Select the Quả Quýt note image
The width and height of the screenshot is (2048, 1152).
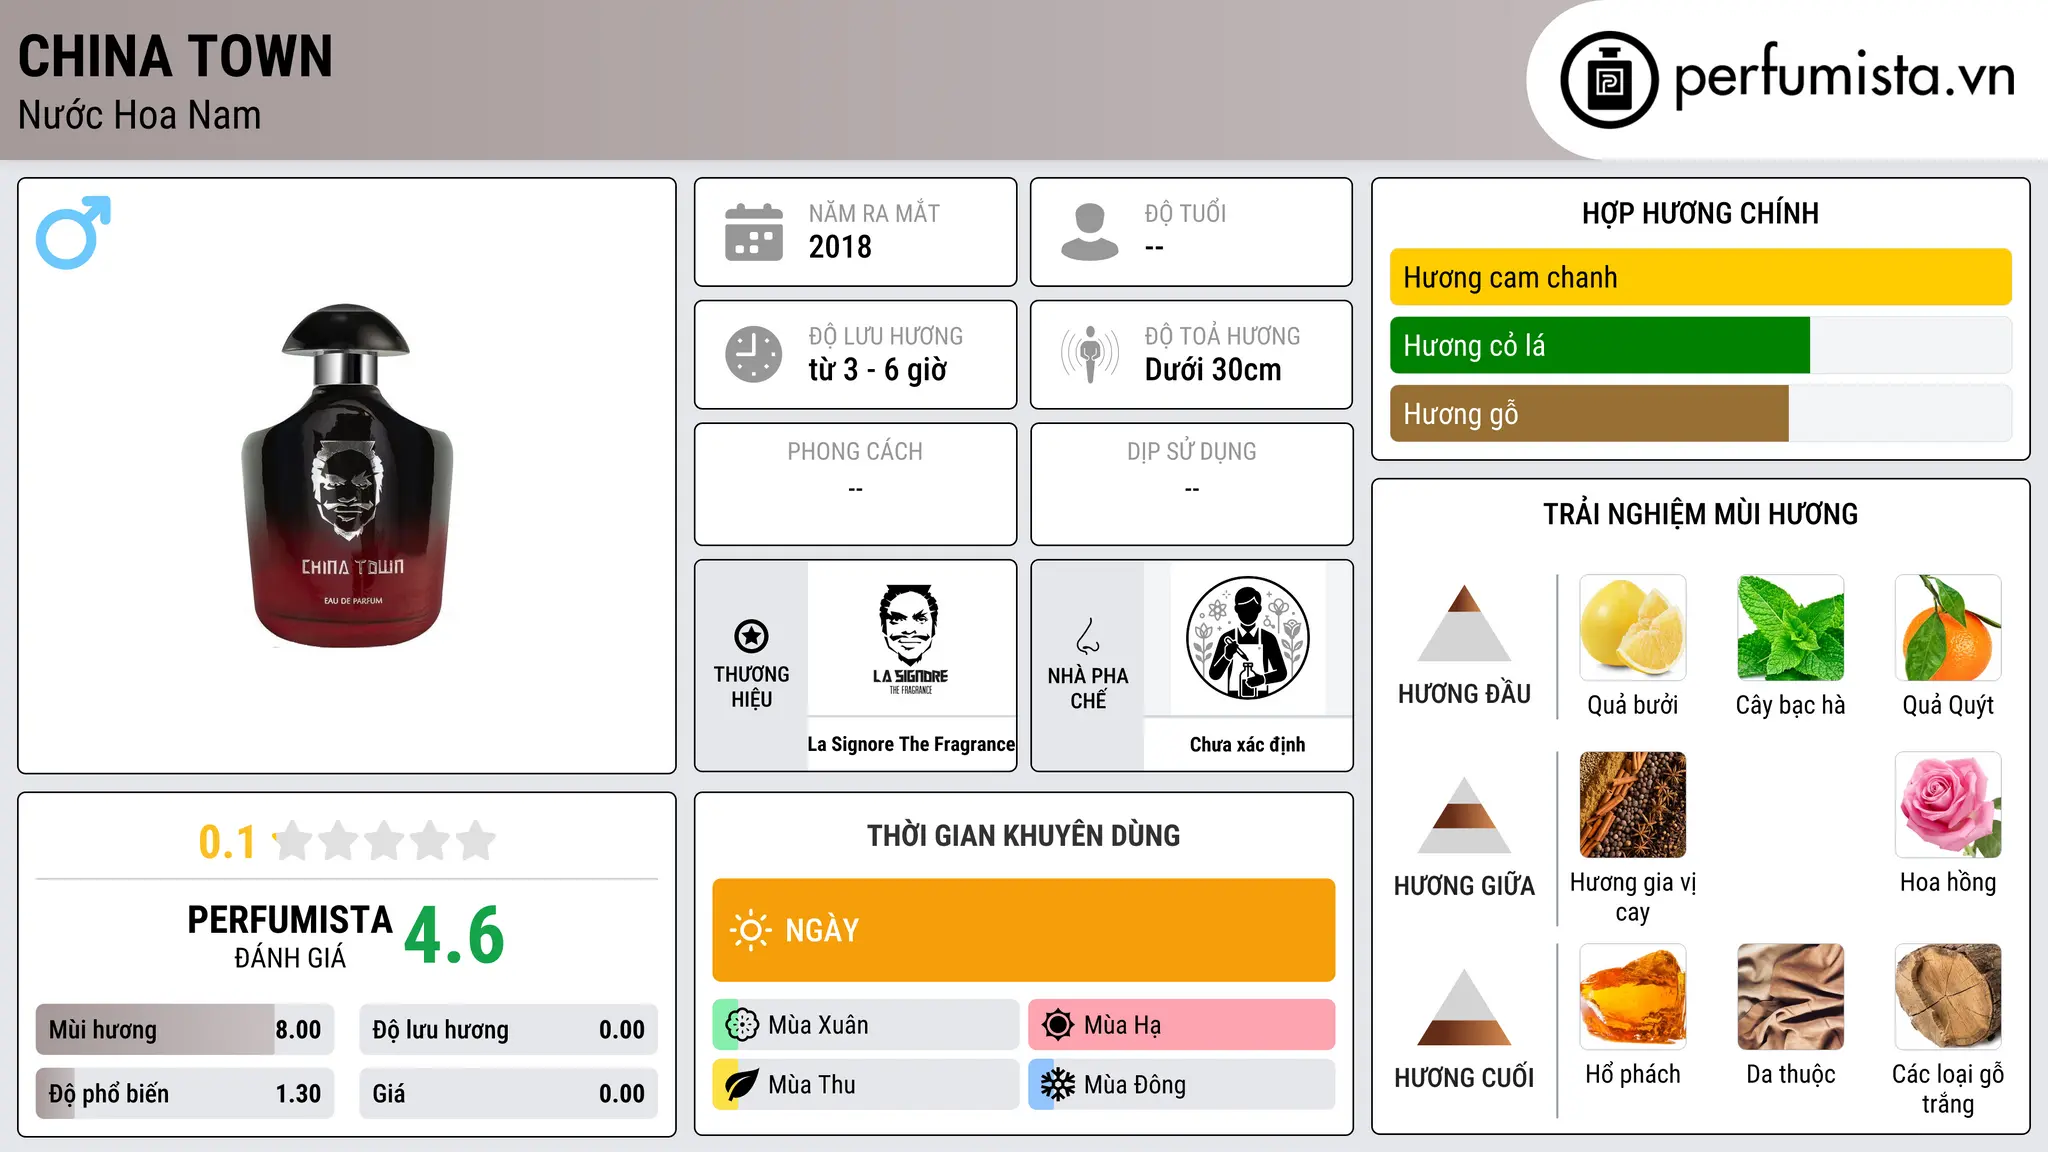[x=1948, y=628]
